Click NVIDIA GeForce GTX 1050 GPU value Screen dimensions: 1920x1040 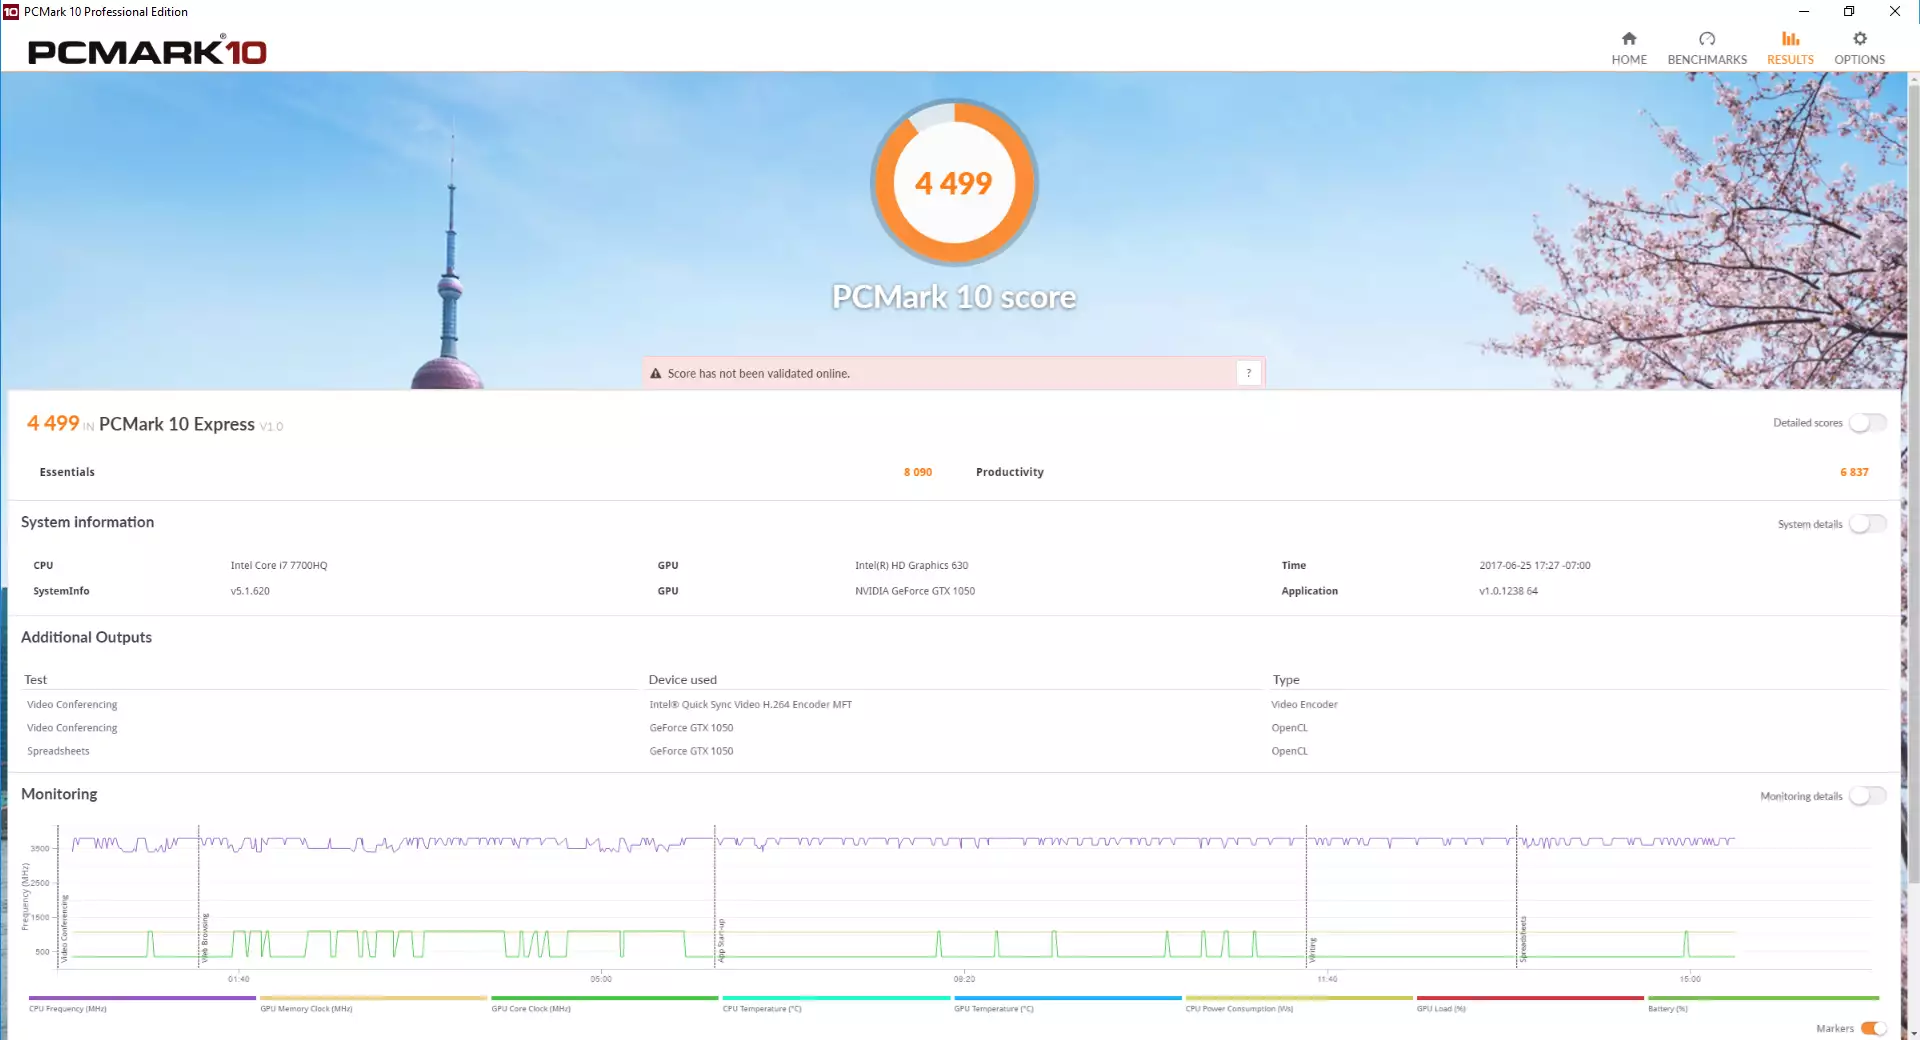(x=915, y=591)
